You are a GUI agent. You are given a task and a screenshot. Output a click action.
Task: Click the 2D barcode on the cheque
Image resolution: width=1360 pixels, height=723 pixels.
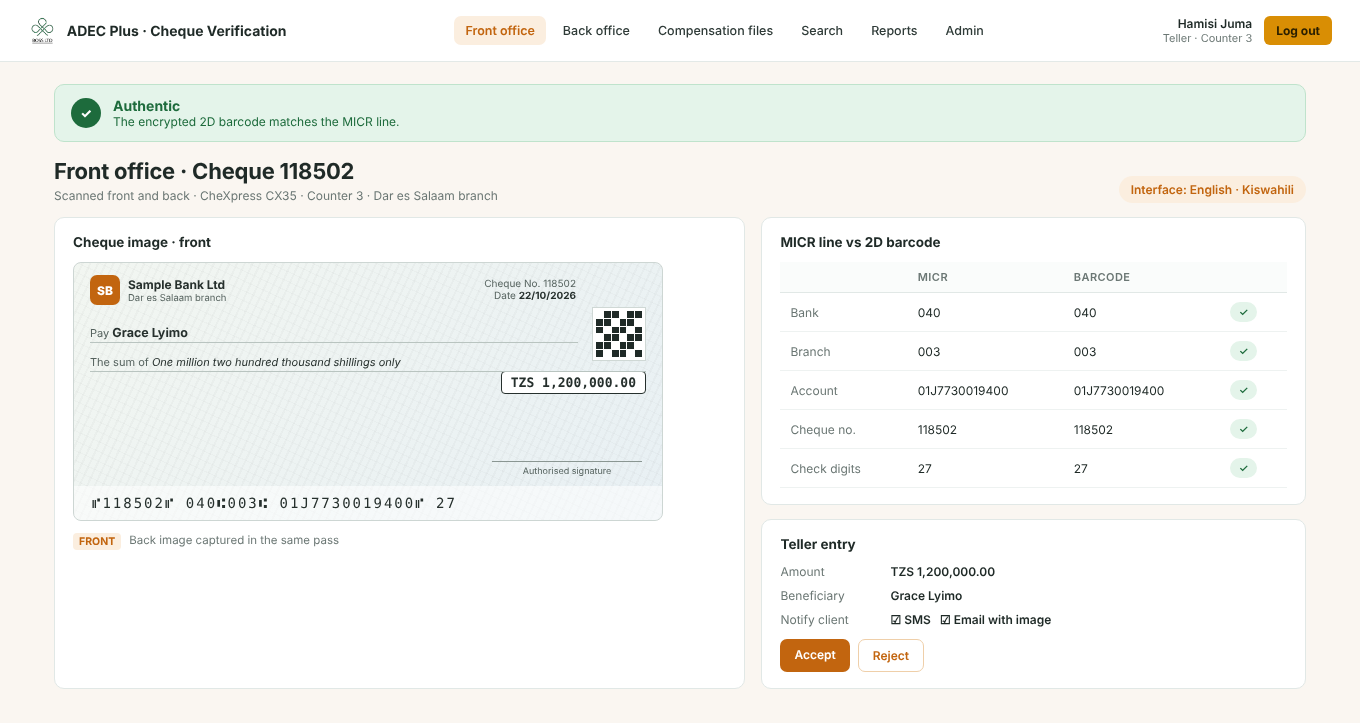point(619,334)
